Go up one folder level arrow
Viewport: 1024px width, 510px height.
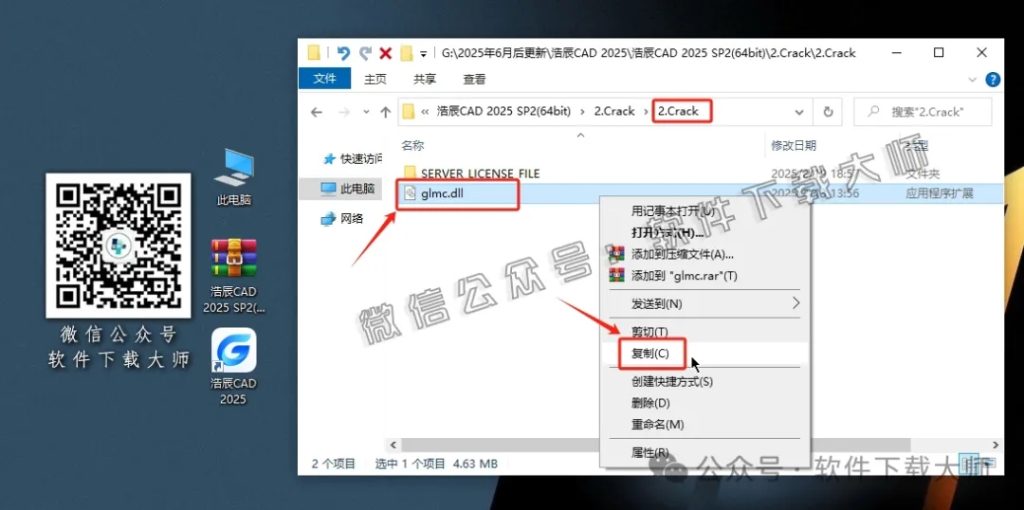coord(385,112)
